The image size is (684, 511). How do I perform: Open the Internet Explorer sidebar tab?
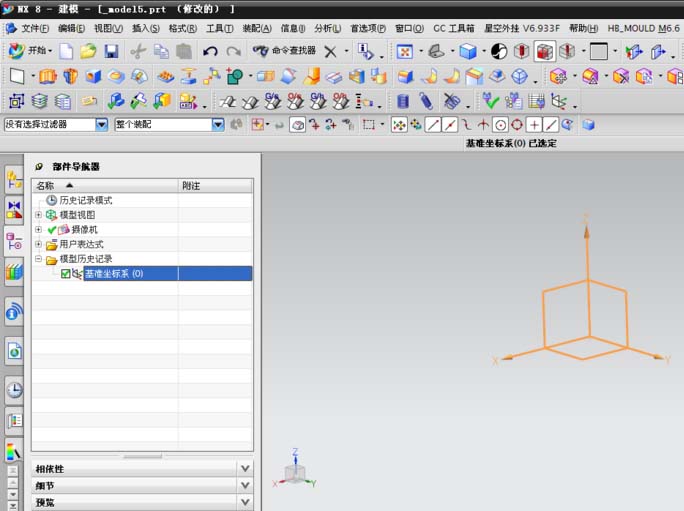coord(14,351)
